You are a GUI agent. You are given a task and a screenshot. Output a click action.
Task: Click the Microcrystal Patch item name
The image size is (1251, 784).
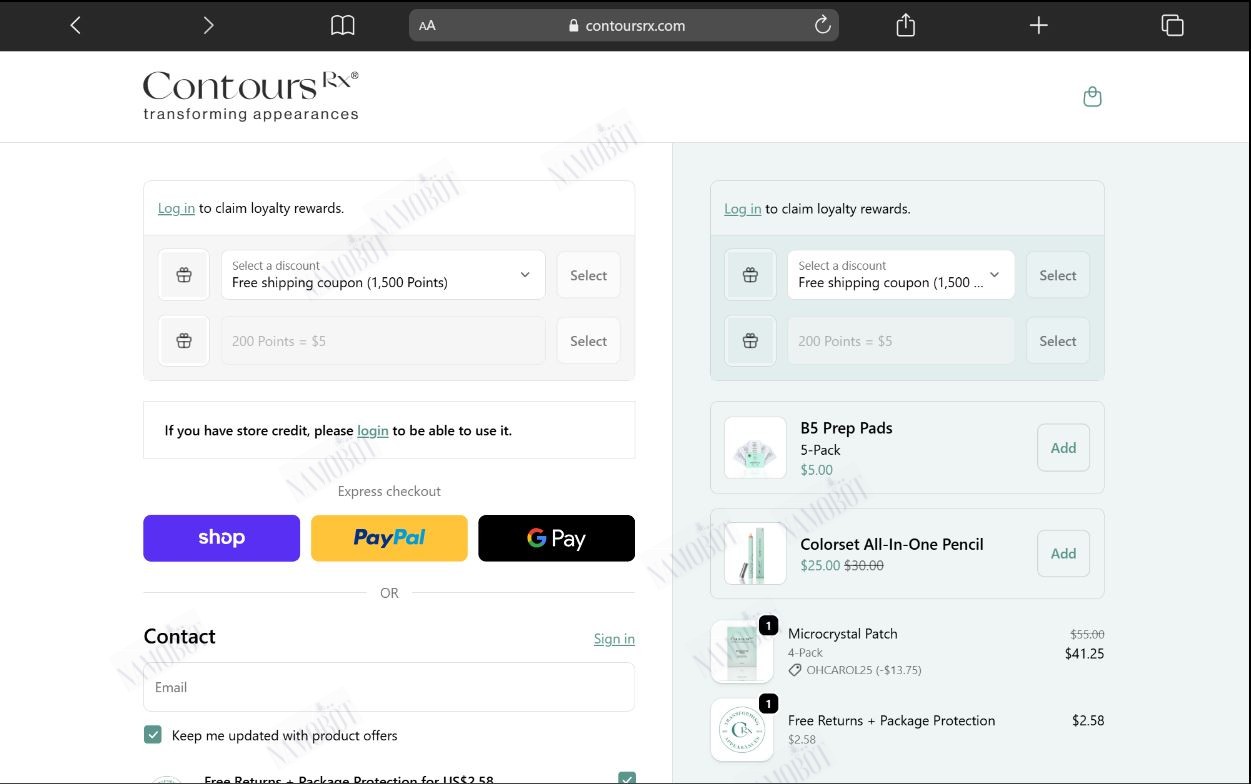click(842, 634)
